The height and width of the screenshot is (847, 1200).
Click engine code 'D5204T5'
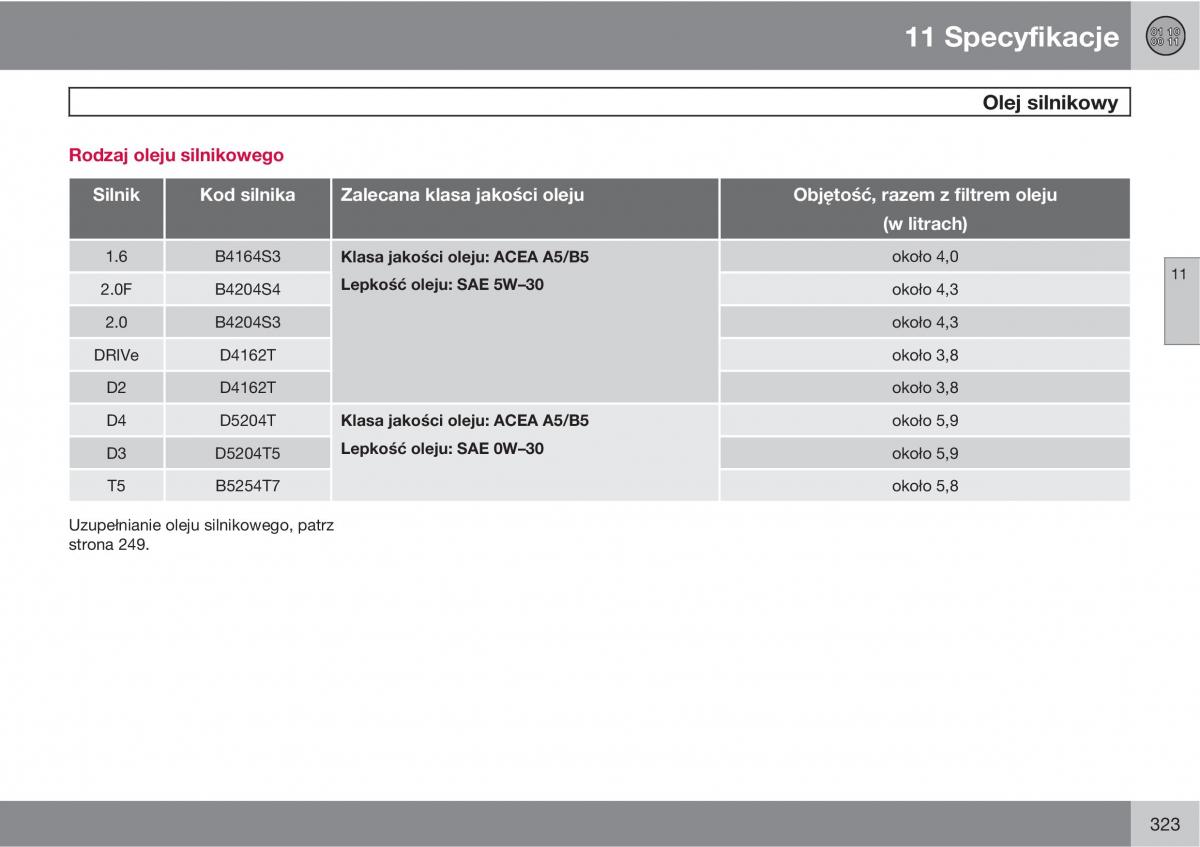click(x=247, y=453)
